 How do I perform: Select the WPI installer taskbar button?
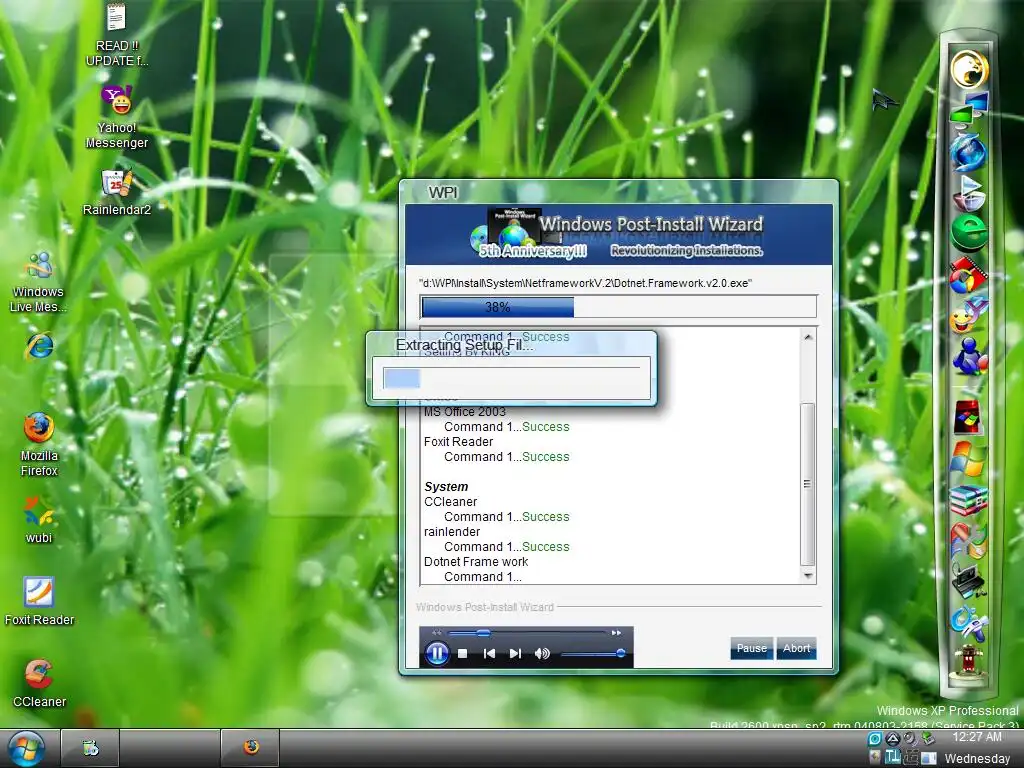tap(90, 748)
